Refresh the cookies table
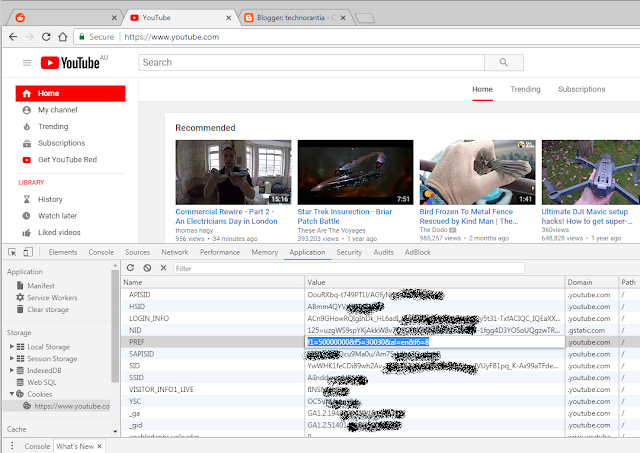 click(x=130, y=268)
